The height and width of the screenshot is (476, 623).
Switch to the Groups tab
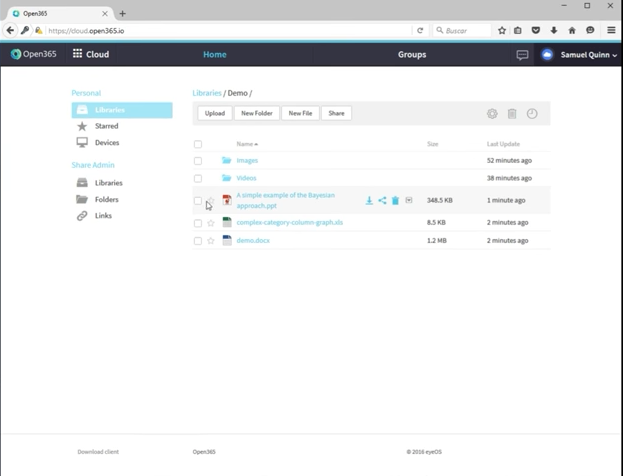[x=412, y=54]
